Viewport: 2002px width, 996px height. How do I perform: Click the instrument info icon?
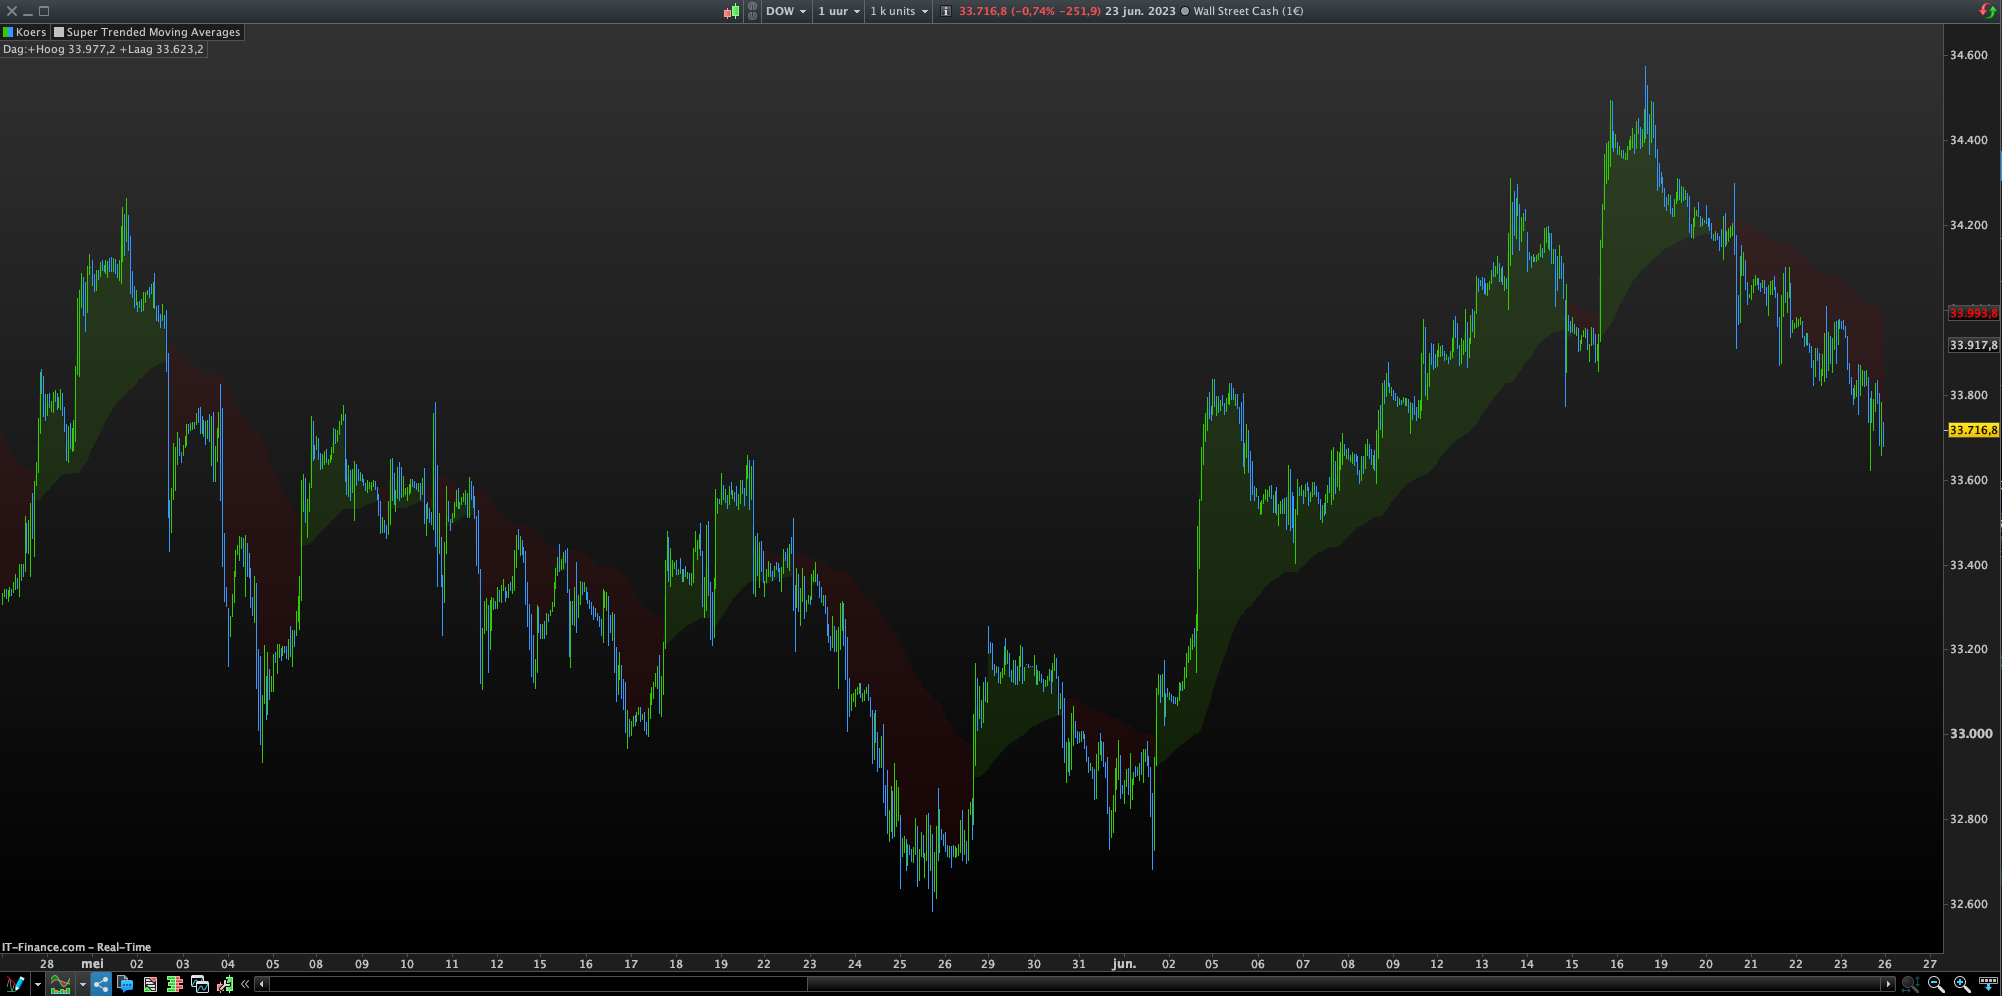pos(946,11)
